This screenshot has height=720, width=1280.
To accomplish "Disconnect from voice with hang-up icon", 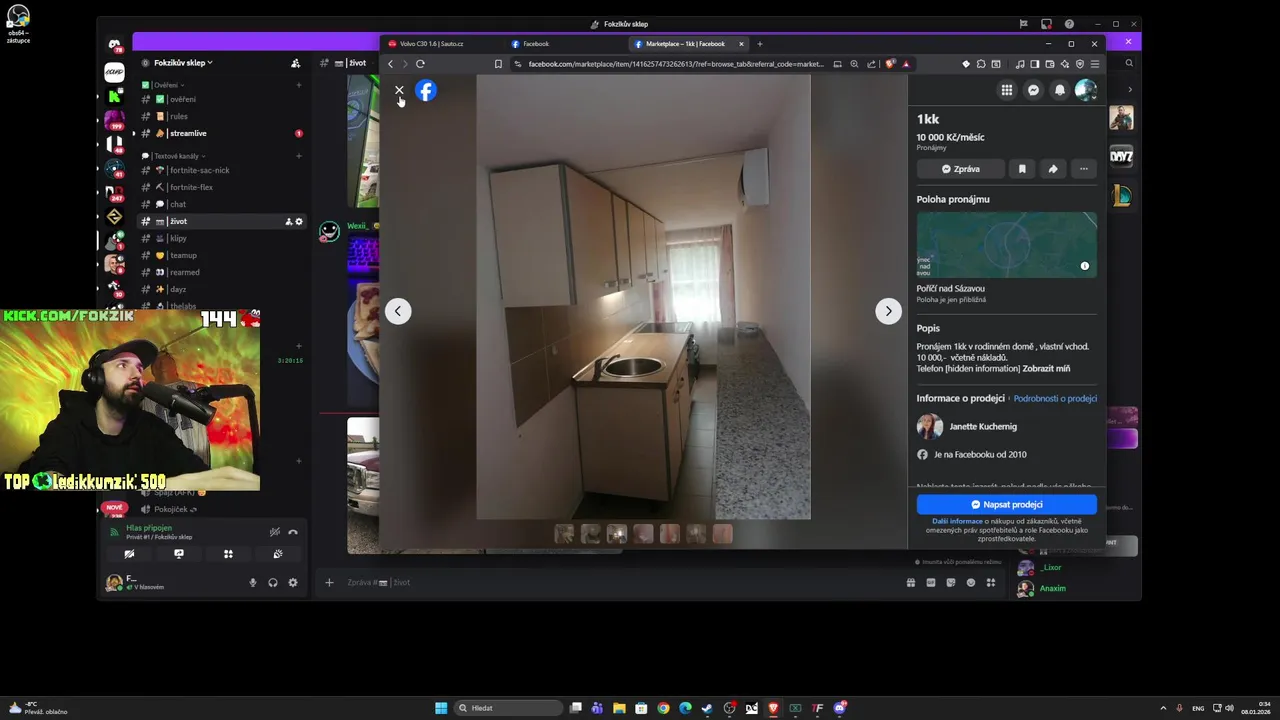I will pyautogui.click(x=293, y=532).
